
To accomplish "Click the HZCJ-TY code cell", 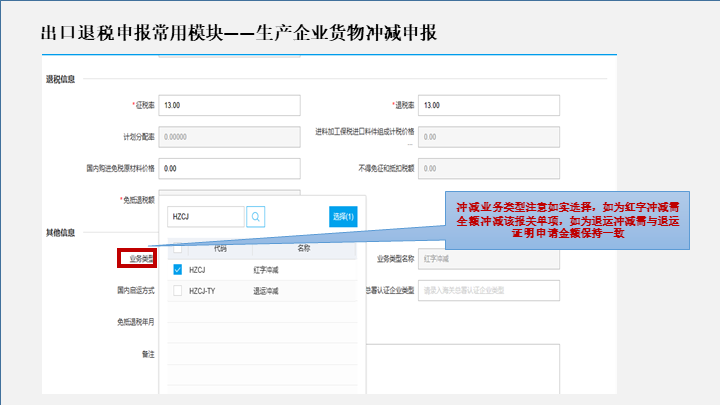I will coord(202,291).
